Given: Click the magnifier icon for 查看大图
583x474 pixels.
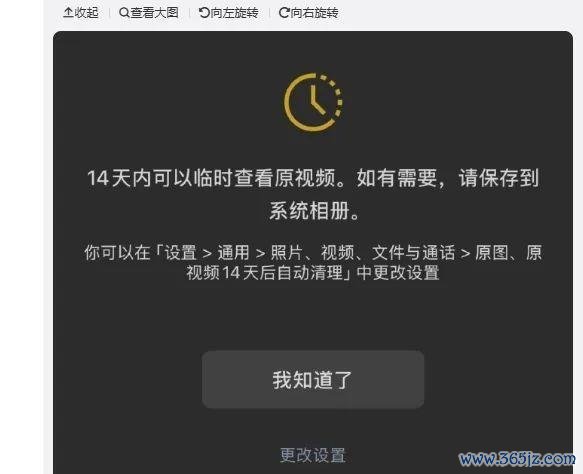Looking at the screenshot, I should pyautogui.click(x=124, y=13).
